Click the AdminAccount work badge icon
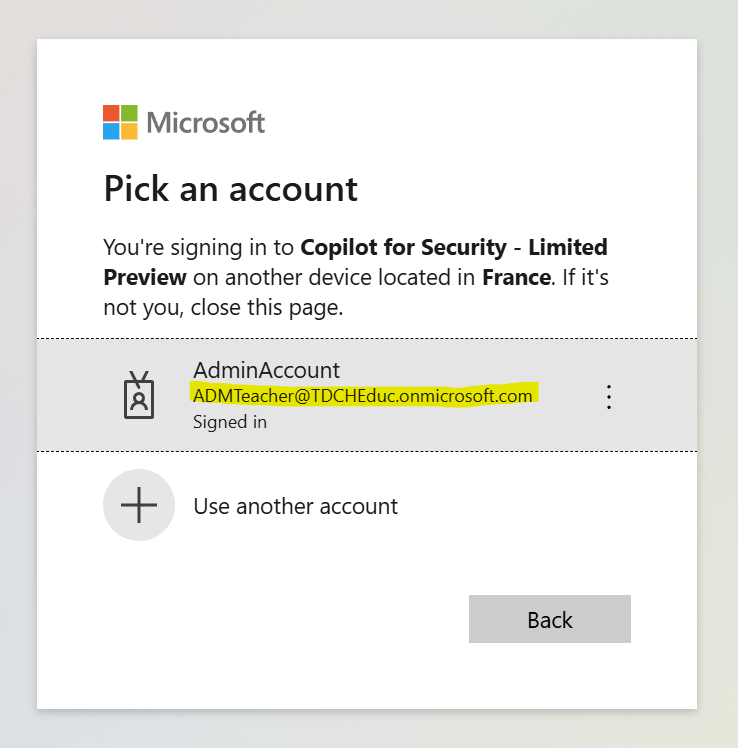 (x=139, y=395)
